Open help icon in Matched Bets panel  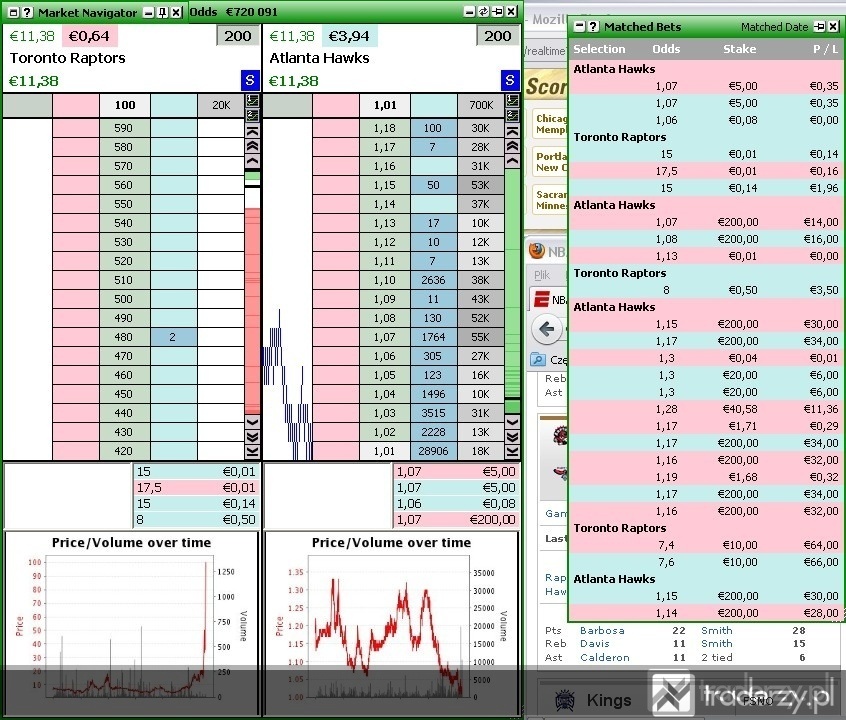pyautogui.click(x=593, y=26)
